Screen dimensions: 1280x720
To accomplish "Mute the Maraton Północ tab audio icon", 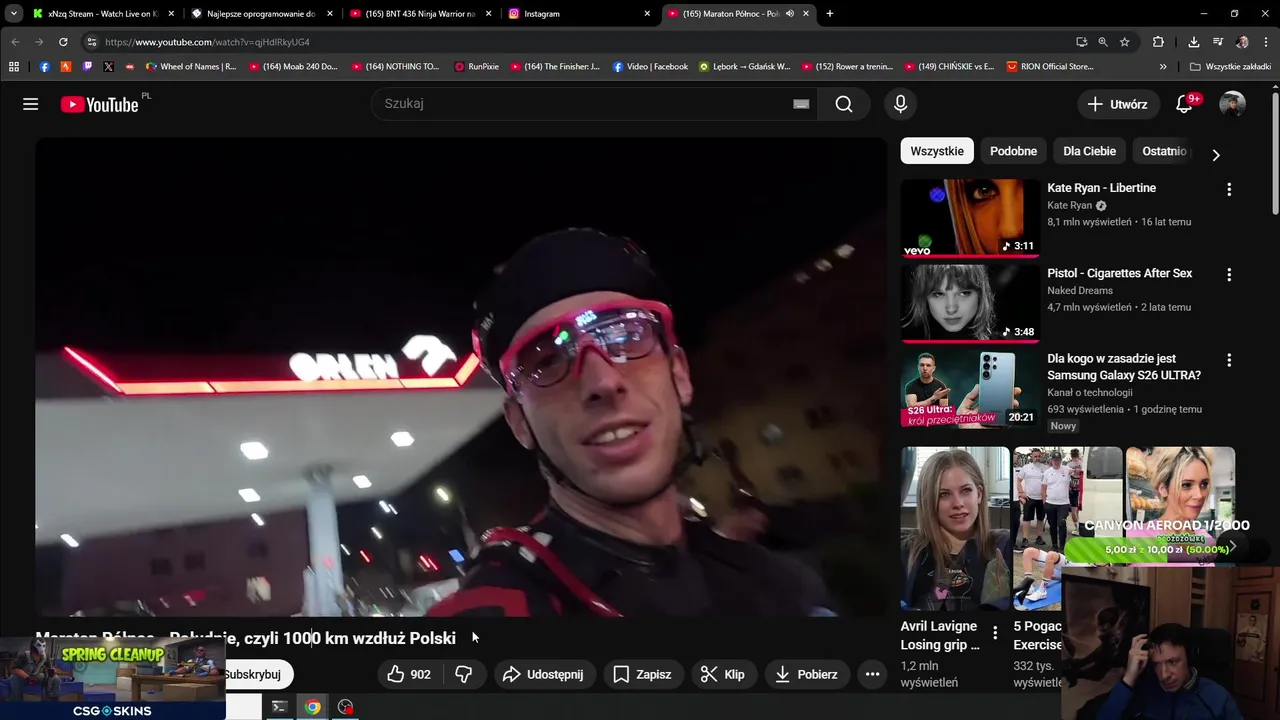I will [790, 14].
